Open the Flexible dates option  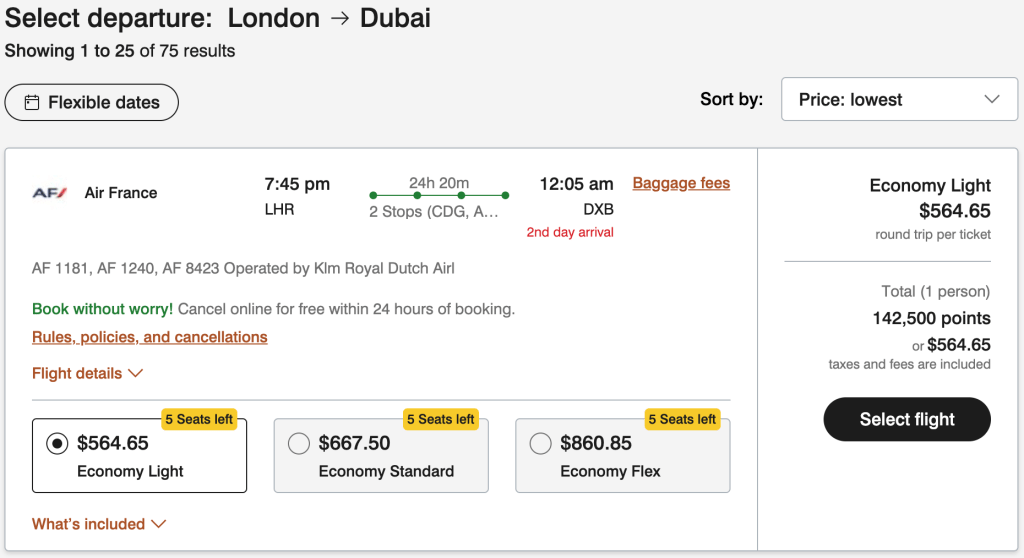pyautogui.click(x=92, y=102)
